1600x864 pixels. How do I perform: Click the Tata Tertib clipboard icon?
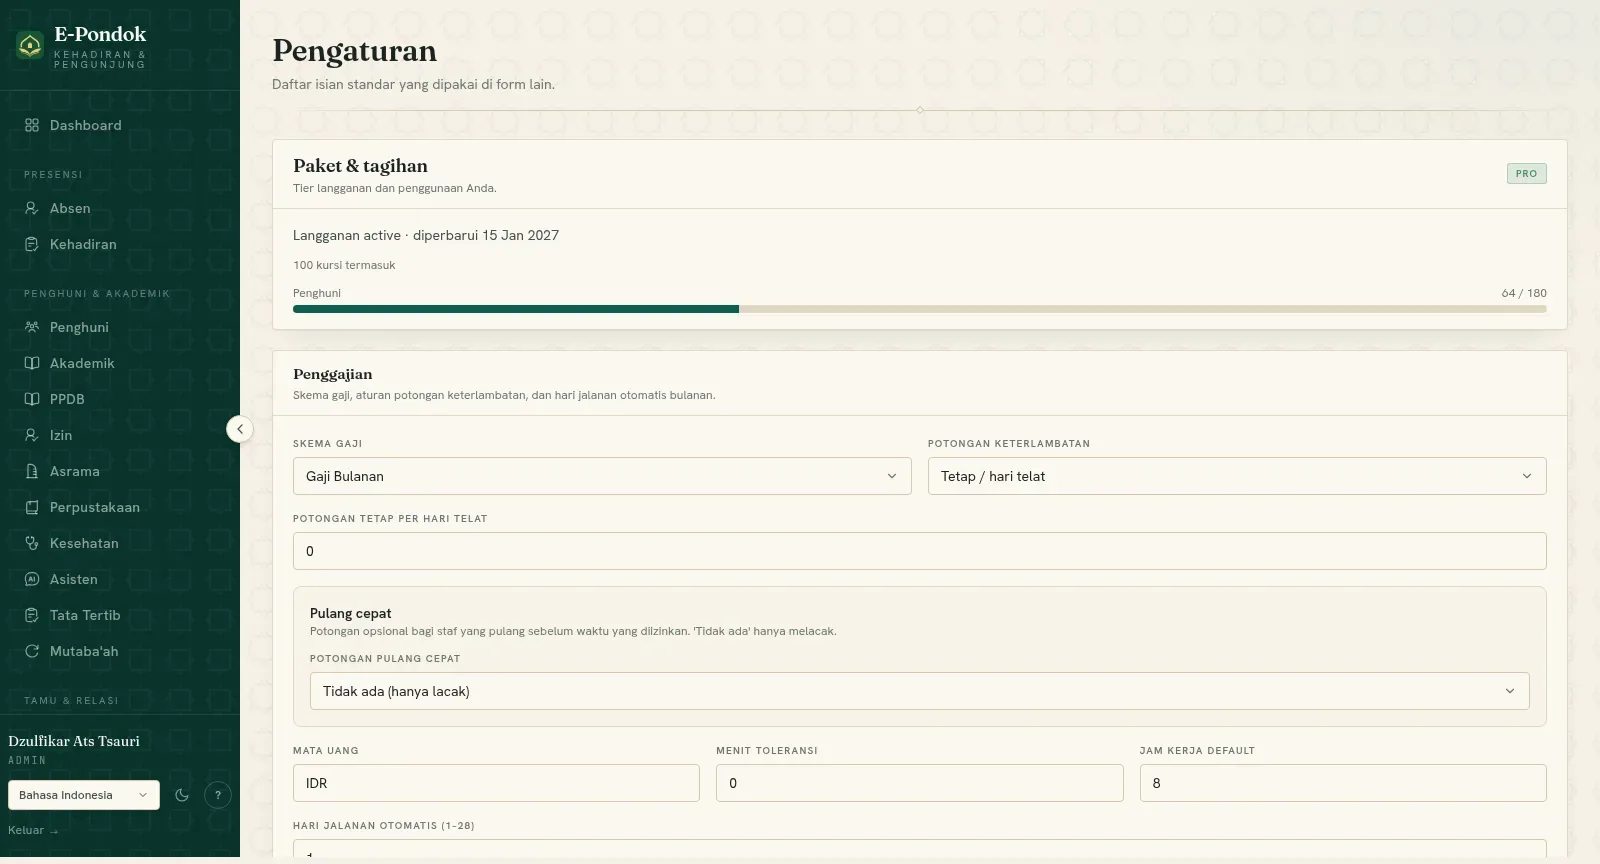[32, 615]
